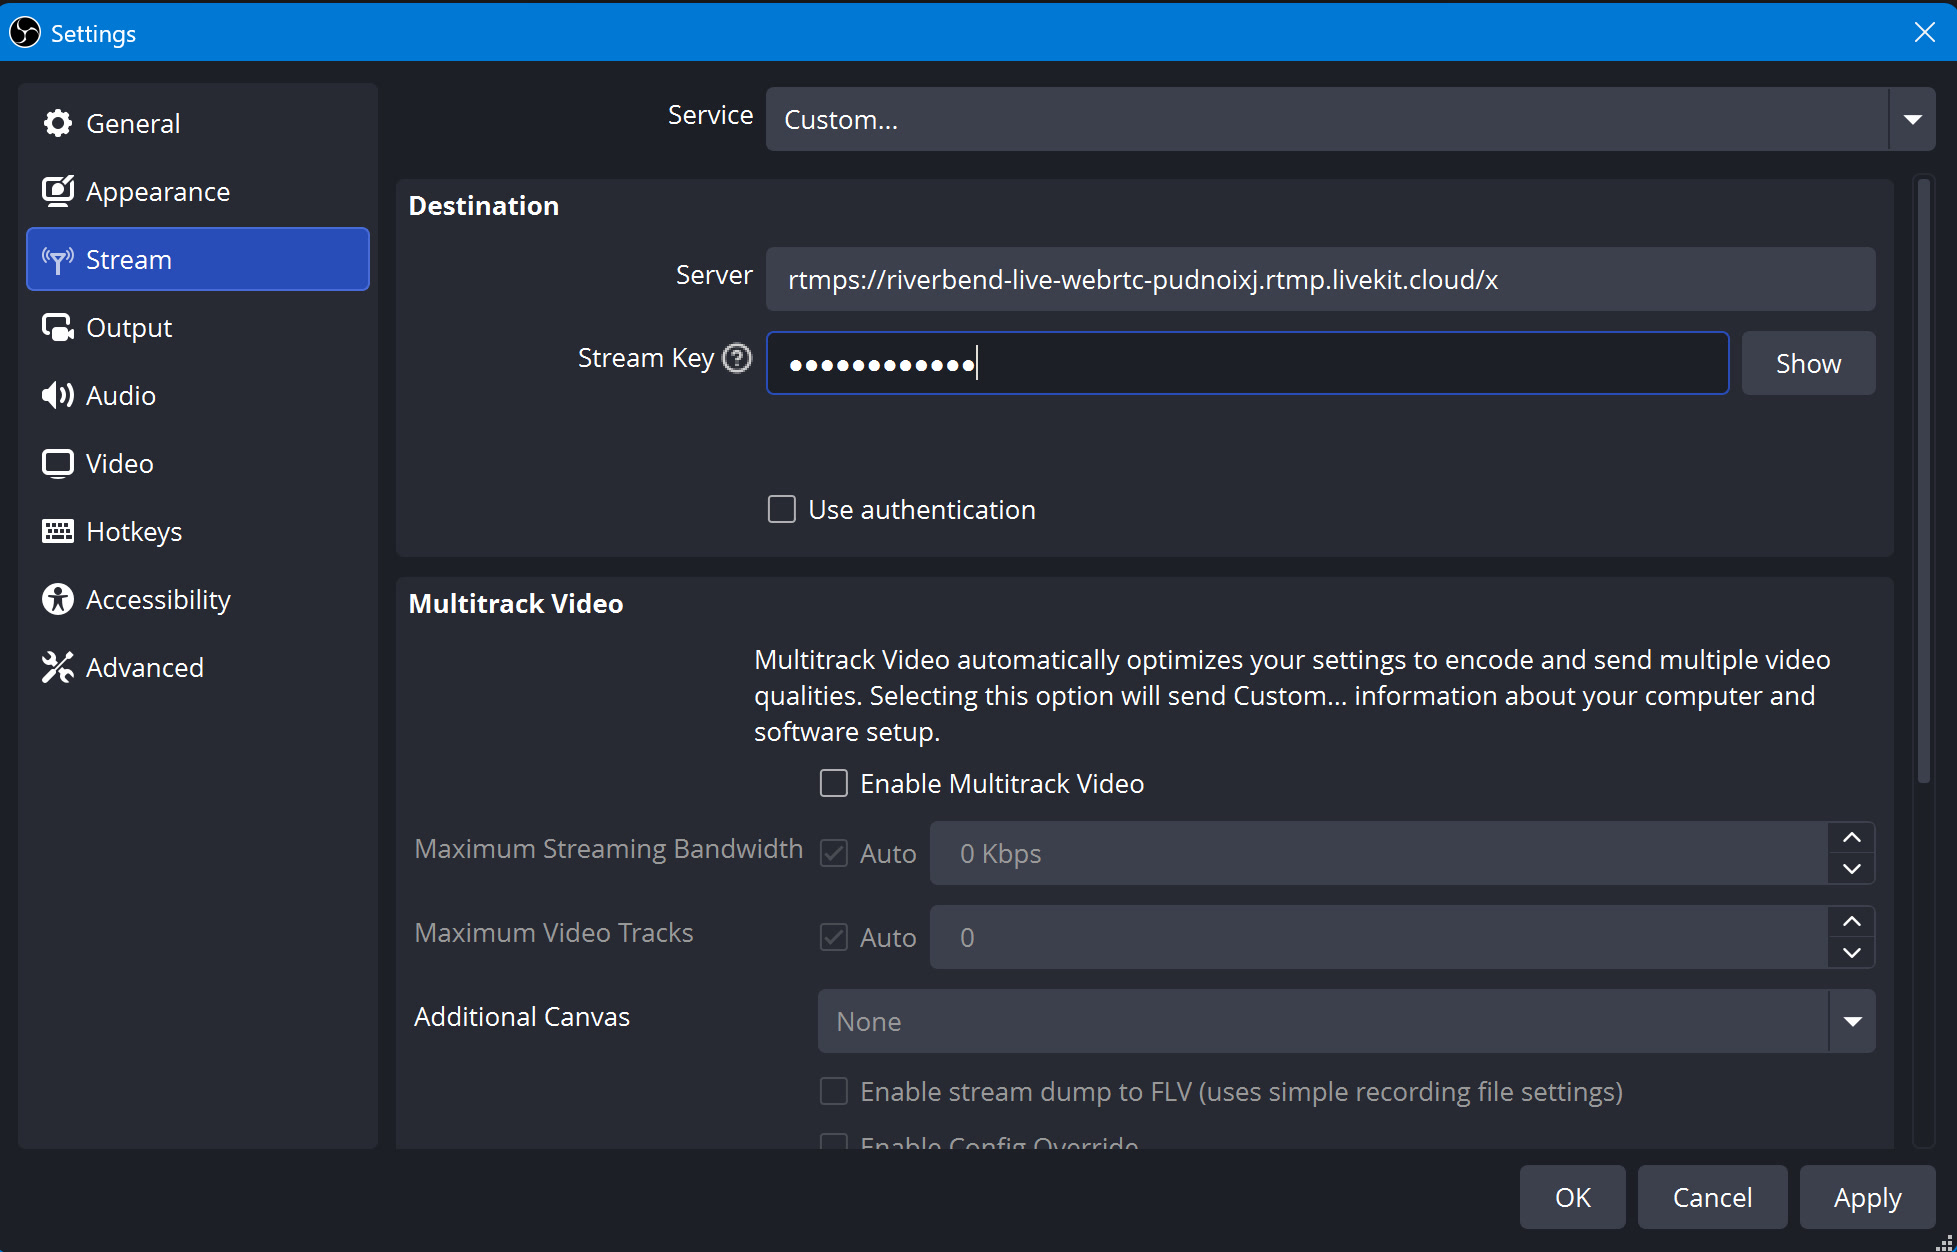Open the Additional Canvas dropdown showing None
Screen dimensions: 1957x1252
(1346, 1021)
